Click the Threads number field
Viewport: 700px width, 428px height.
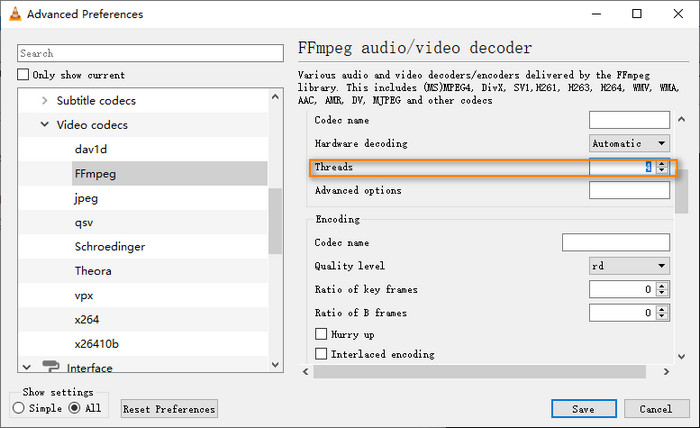point(623,167)
